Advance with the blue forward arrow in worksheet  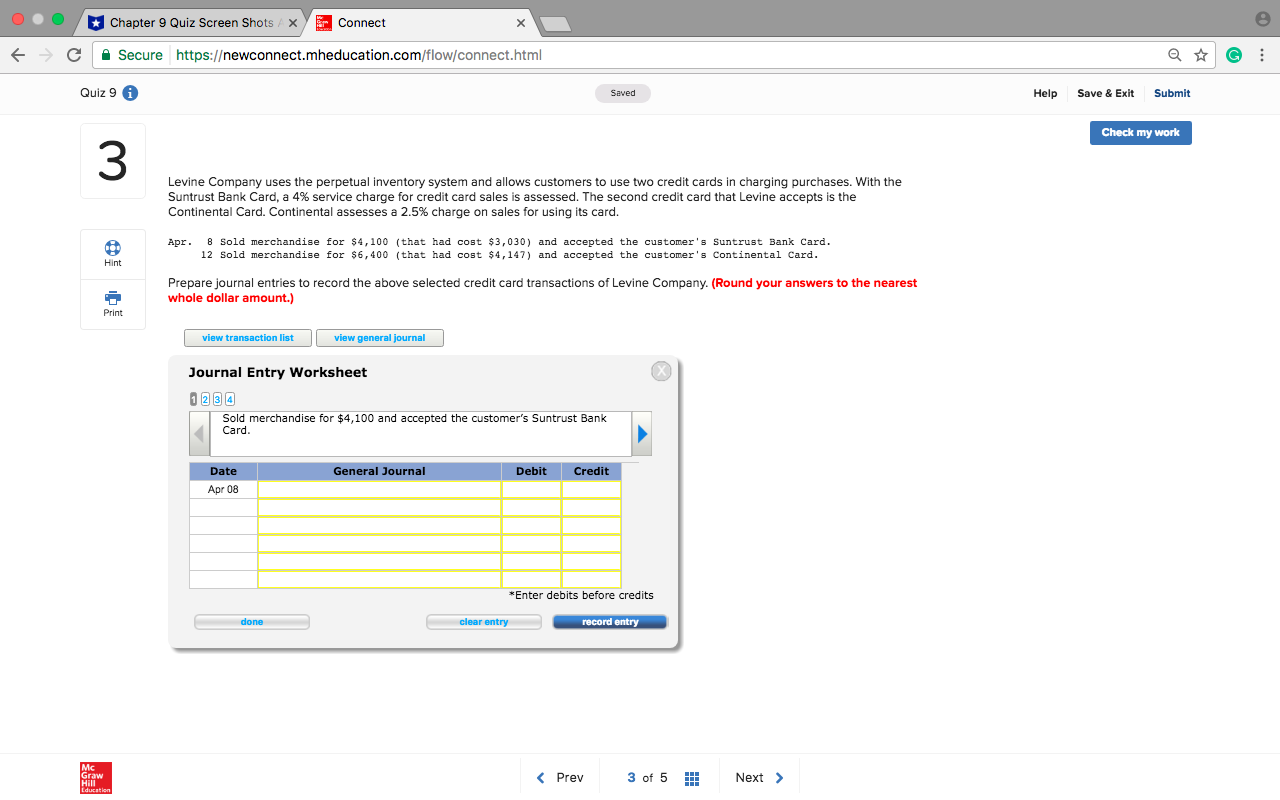click(x=641, y=433)
